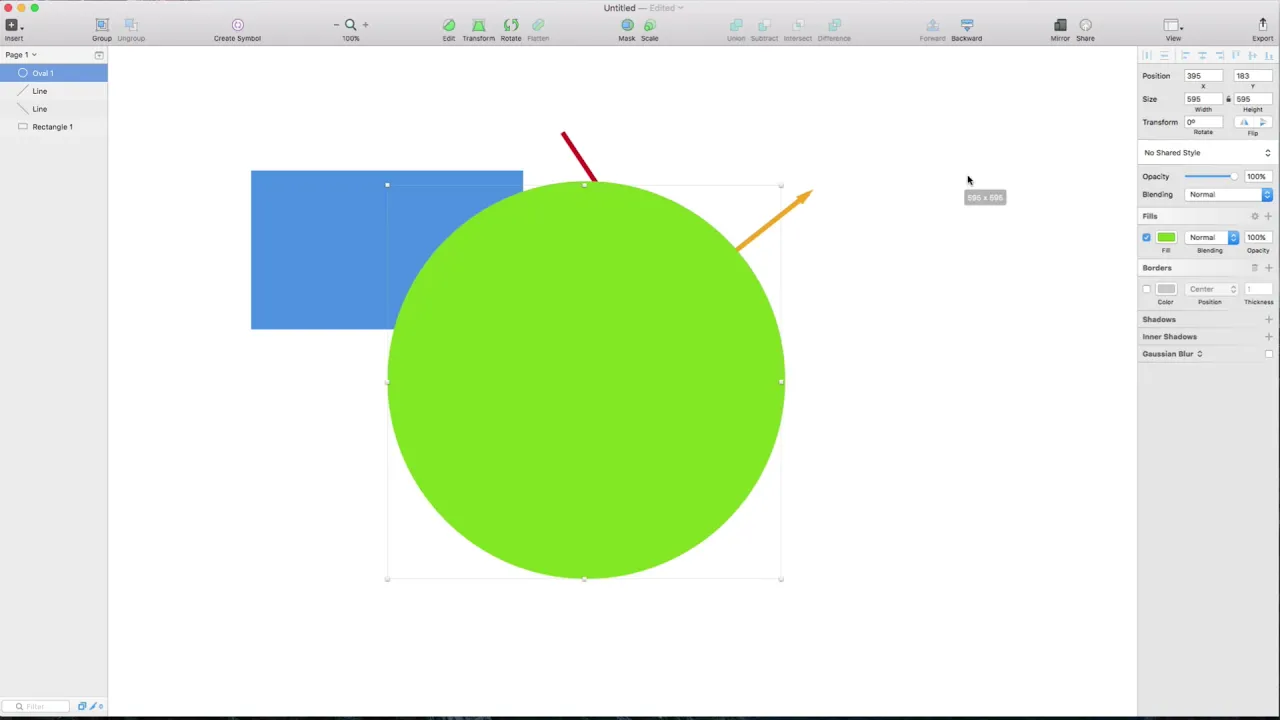Align horizontal centers in inspector
The width and height of the screenshot is (1280, 720).
point(1202,56)
